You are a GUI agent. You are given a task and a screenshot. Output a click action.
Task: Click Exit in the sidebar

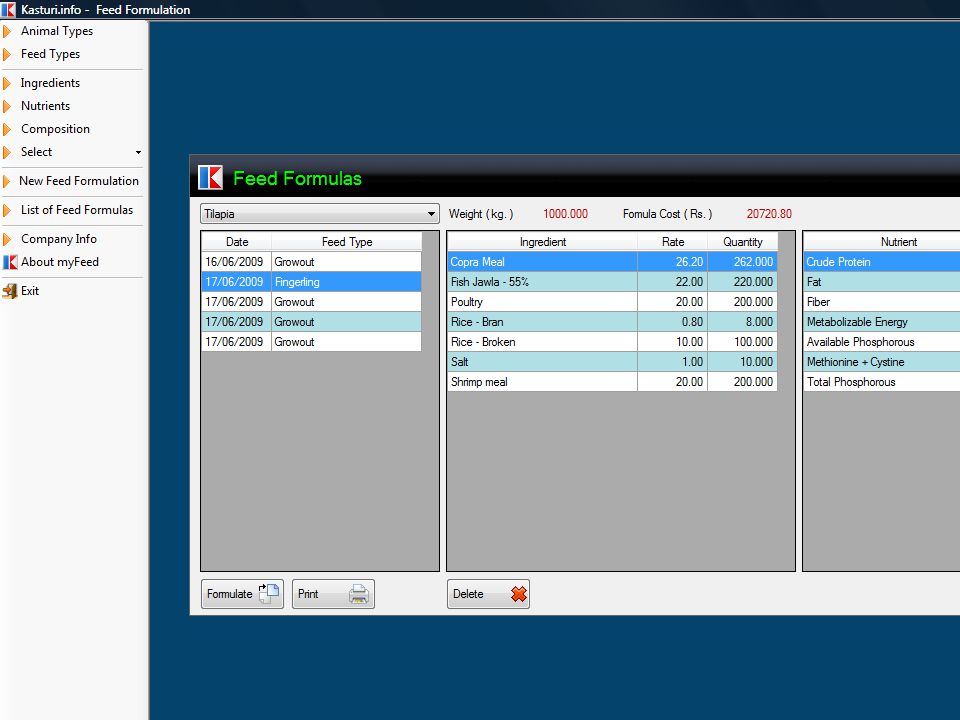pos(29,291)
